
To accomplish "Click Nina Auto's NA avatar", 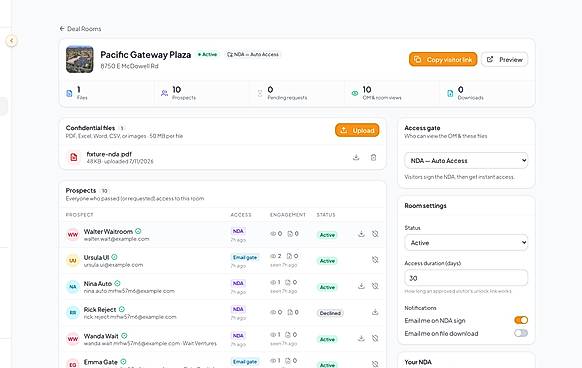I will [73, 287].
